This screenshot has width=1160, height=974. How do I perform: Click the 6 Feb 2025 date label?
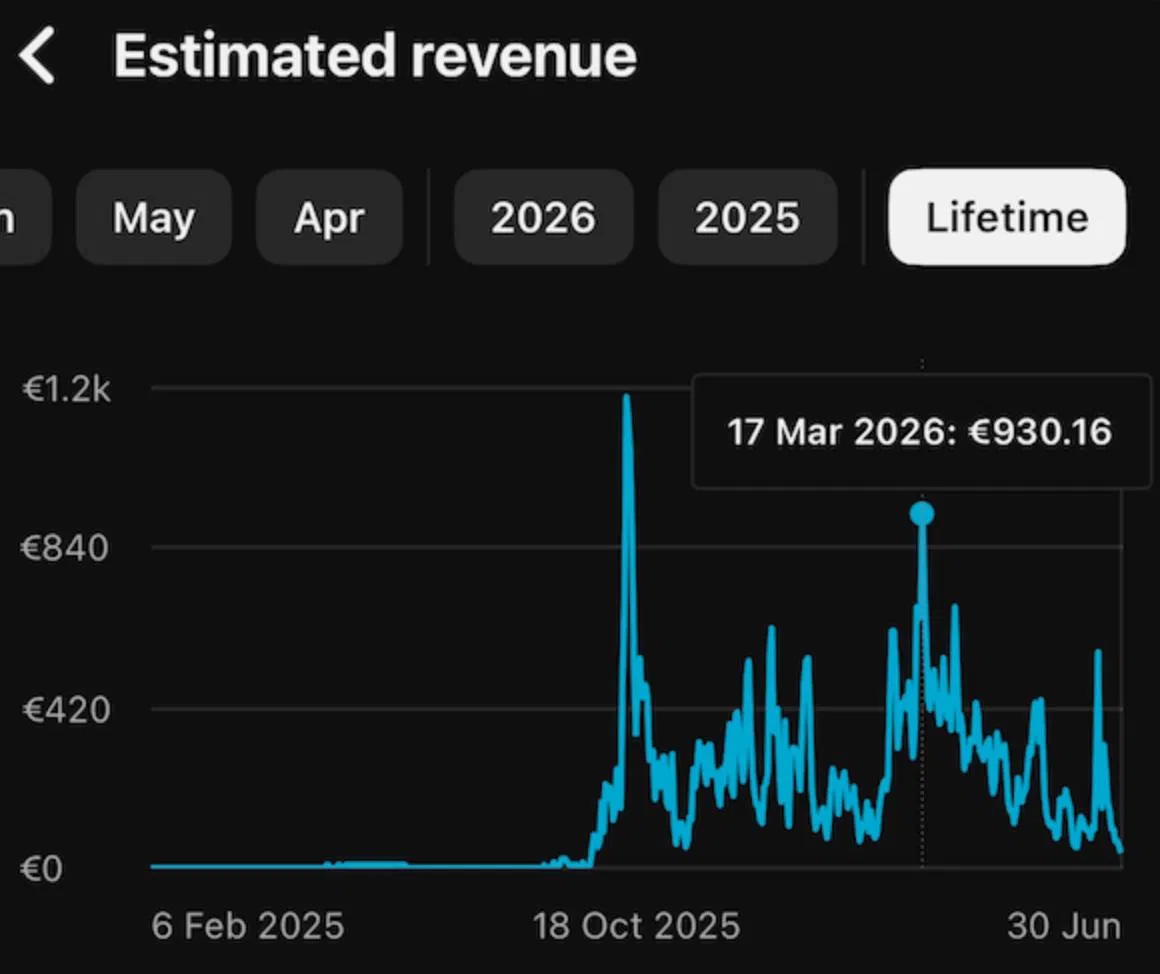[248, 926]
